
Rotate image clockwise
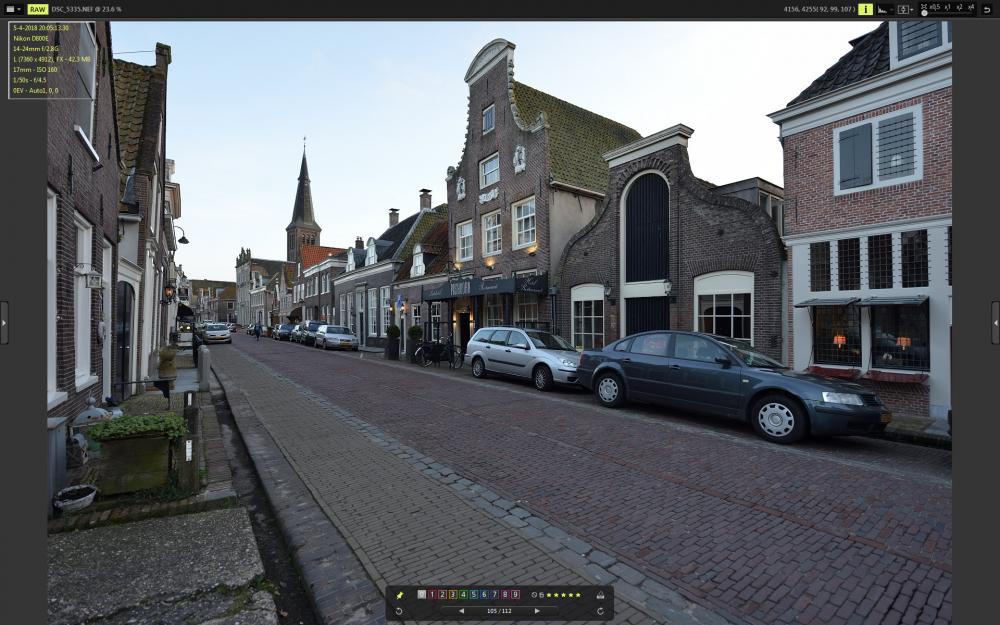click(600, 612)
